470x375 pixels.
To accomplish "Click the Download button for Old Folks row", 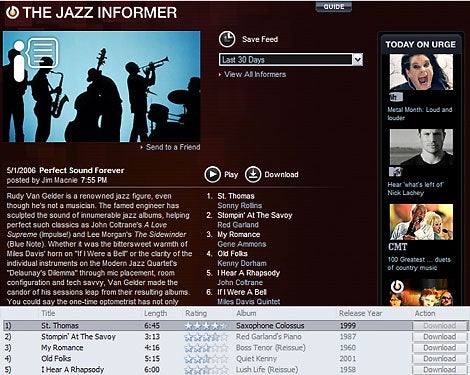I will 440,359.
